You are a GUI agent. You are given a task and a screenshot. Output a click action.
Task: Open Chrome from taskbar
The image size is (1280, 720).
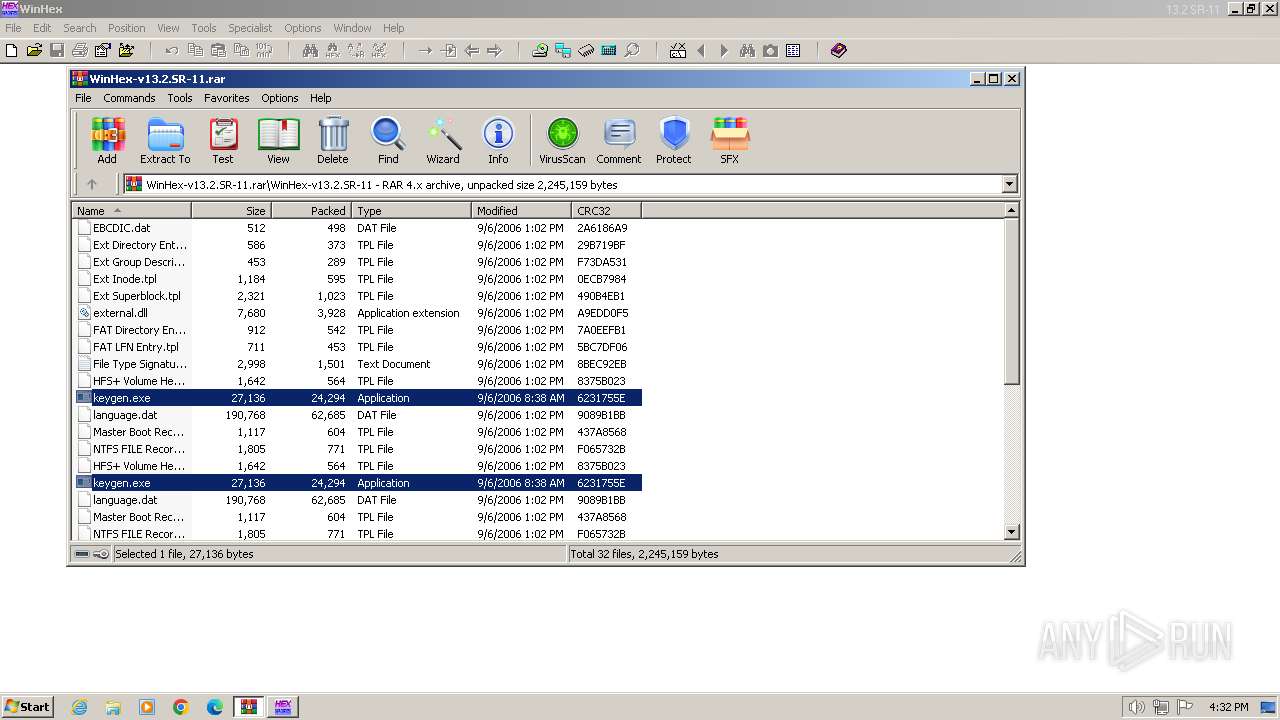pyautogui.click(x=181, y=707)
